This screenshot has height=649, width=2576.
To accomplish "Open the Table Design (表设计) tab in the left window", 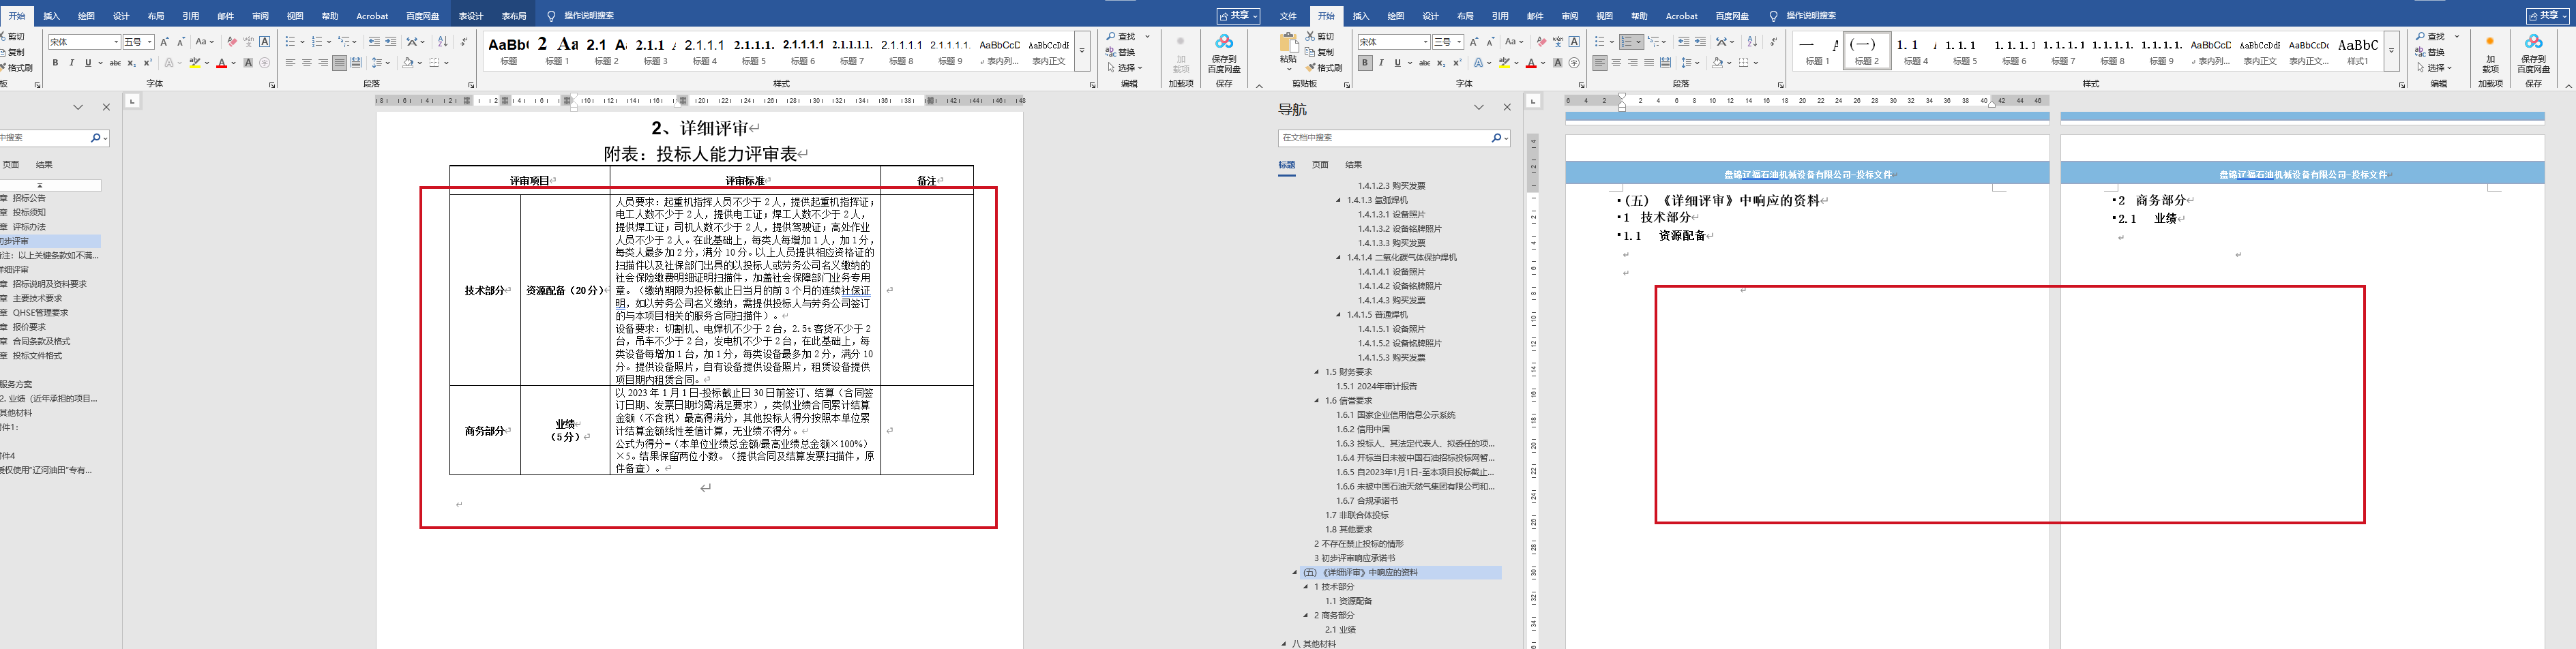I will point(470,16).
